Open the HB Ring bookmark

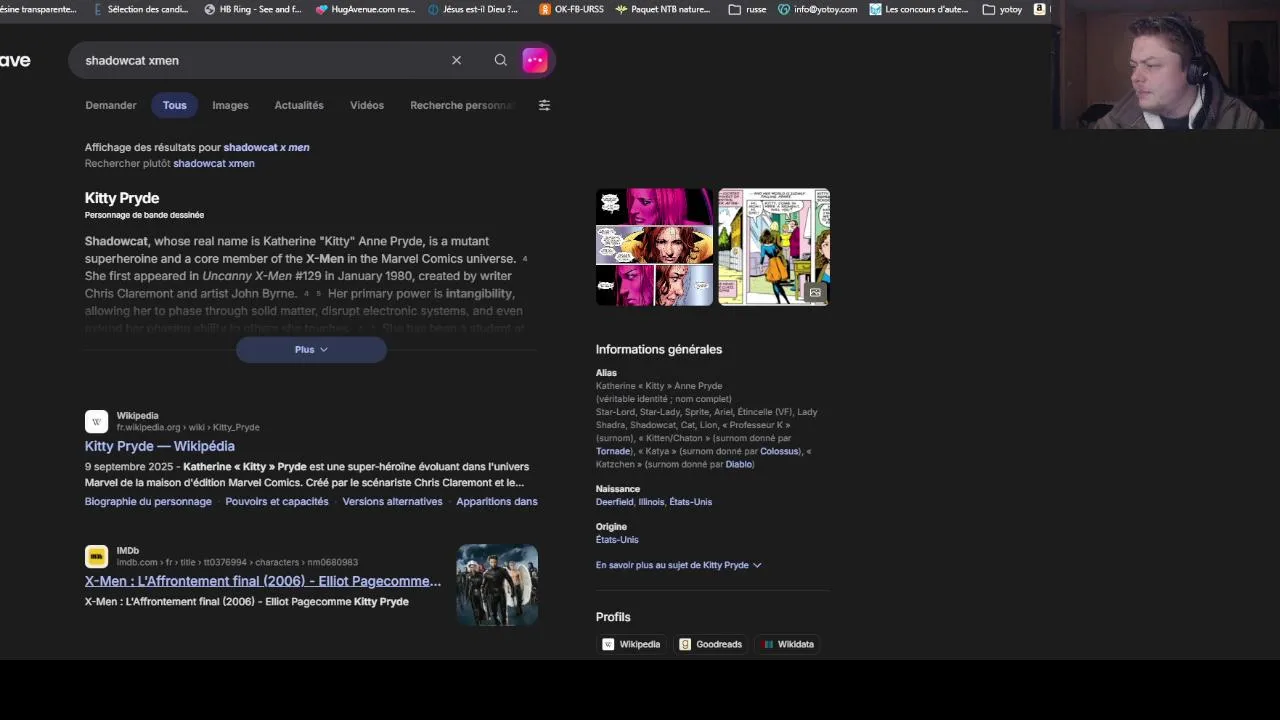click(253, 9)
